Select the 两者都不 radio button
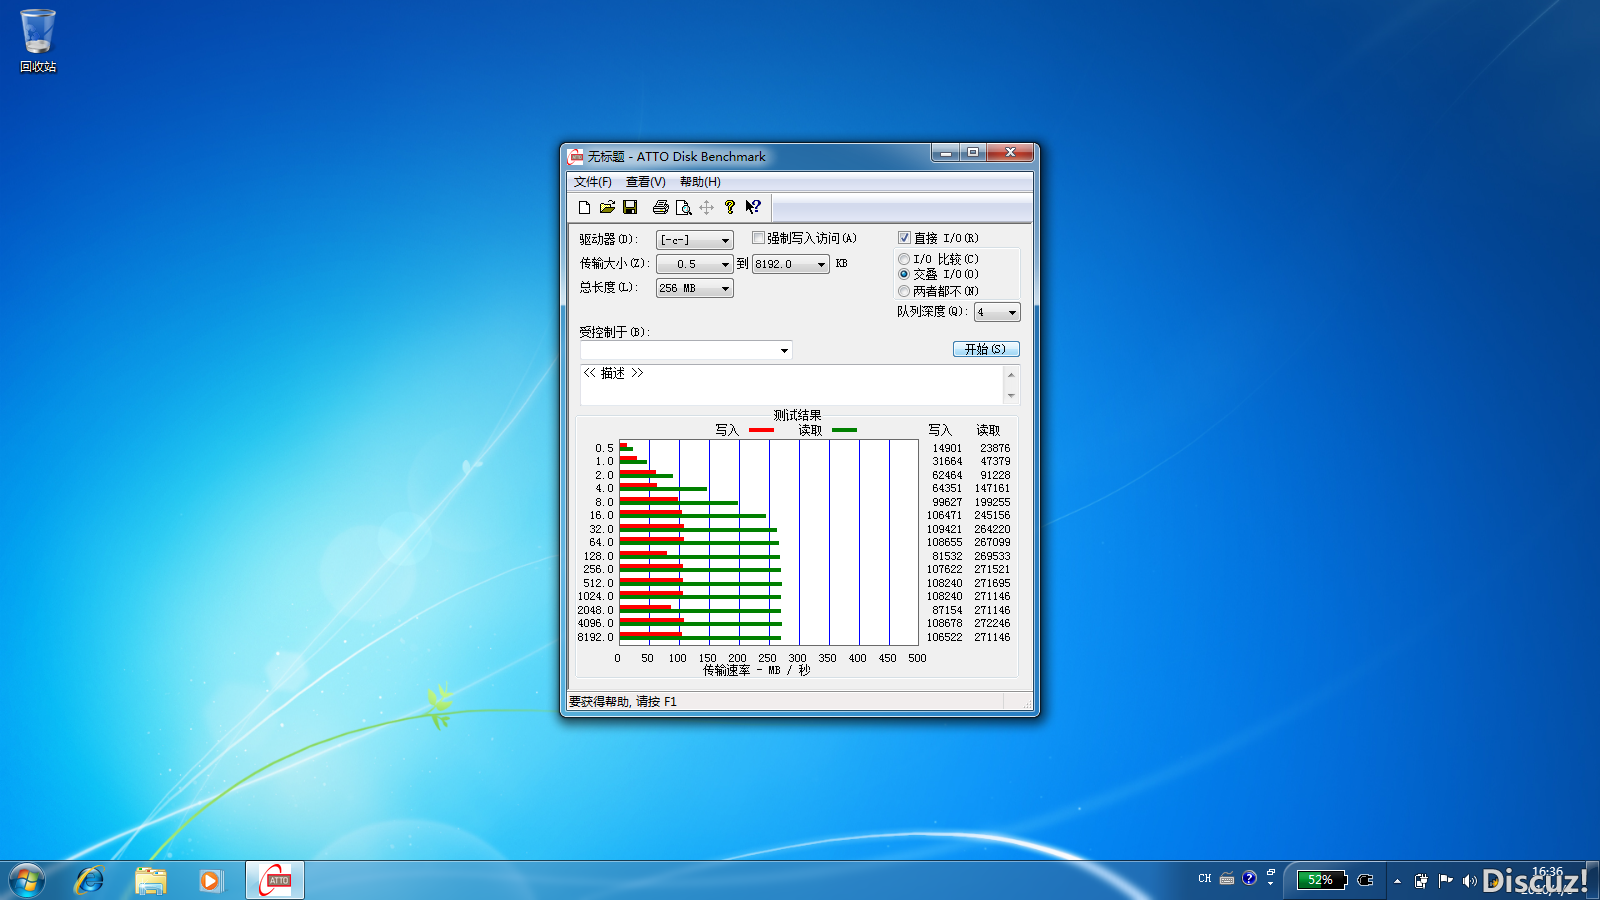 (x=904, y=291)
